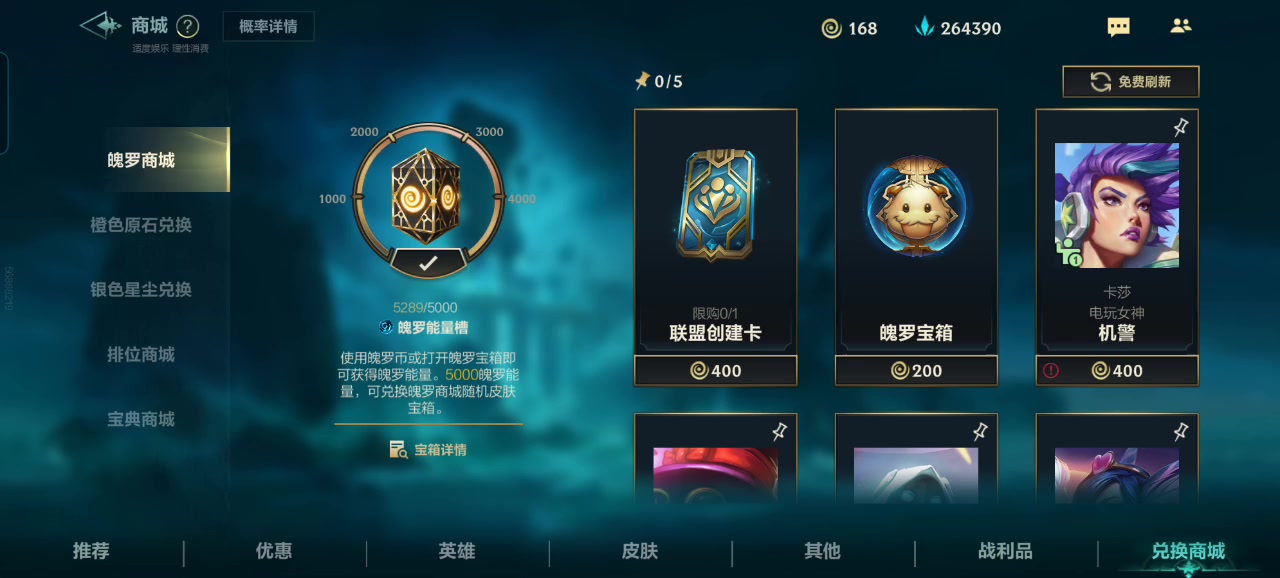1280x578 pixels.
Task: Select the 皮肤 bottom tab
Action: 640,551
